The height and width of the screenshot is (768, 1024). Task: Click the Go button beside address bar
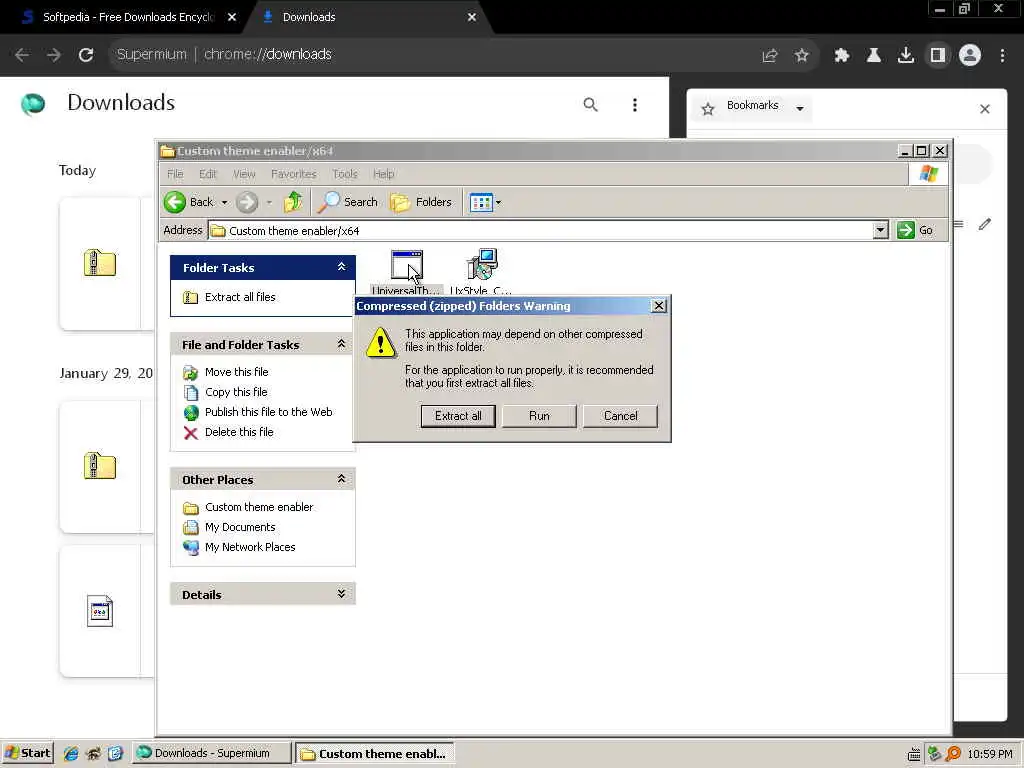[x=915, y=230]
